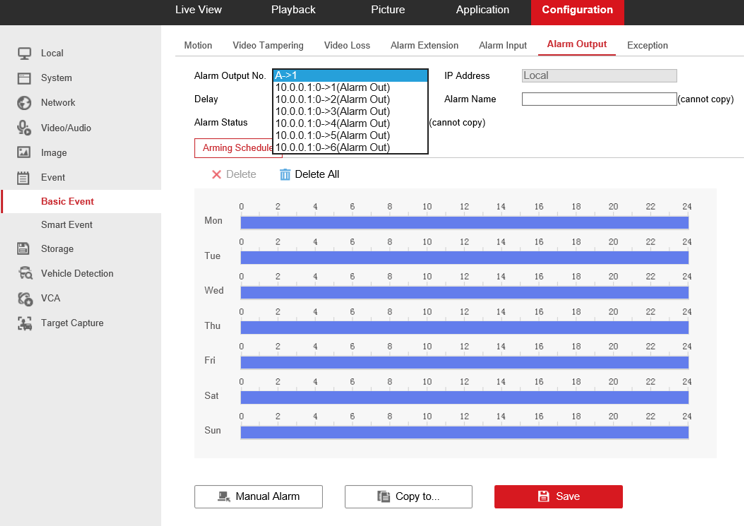Click the Alarm Name text field
The height and width of the screenshot is (526, 744).
(x=599, y=99)
